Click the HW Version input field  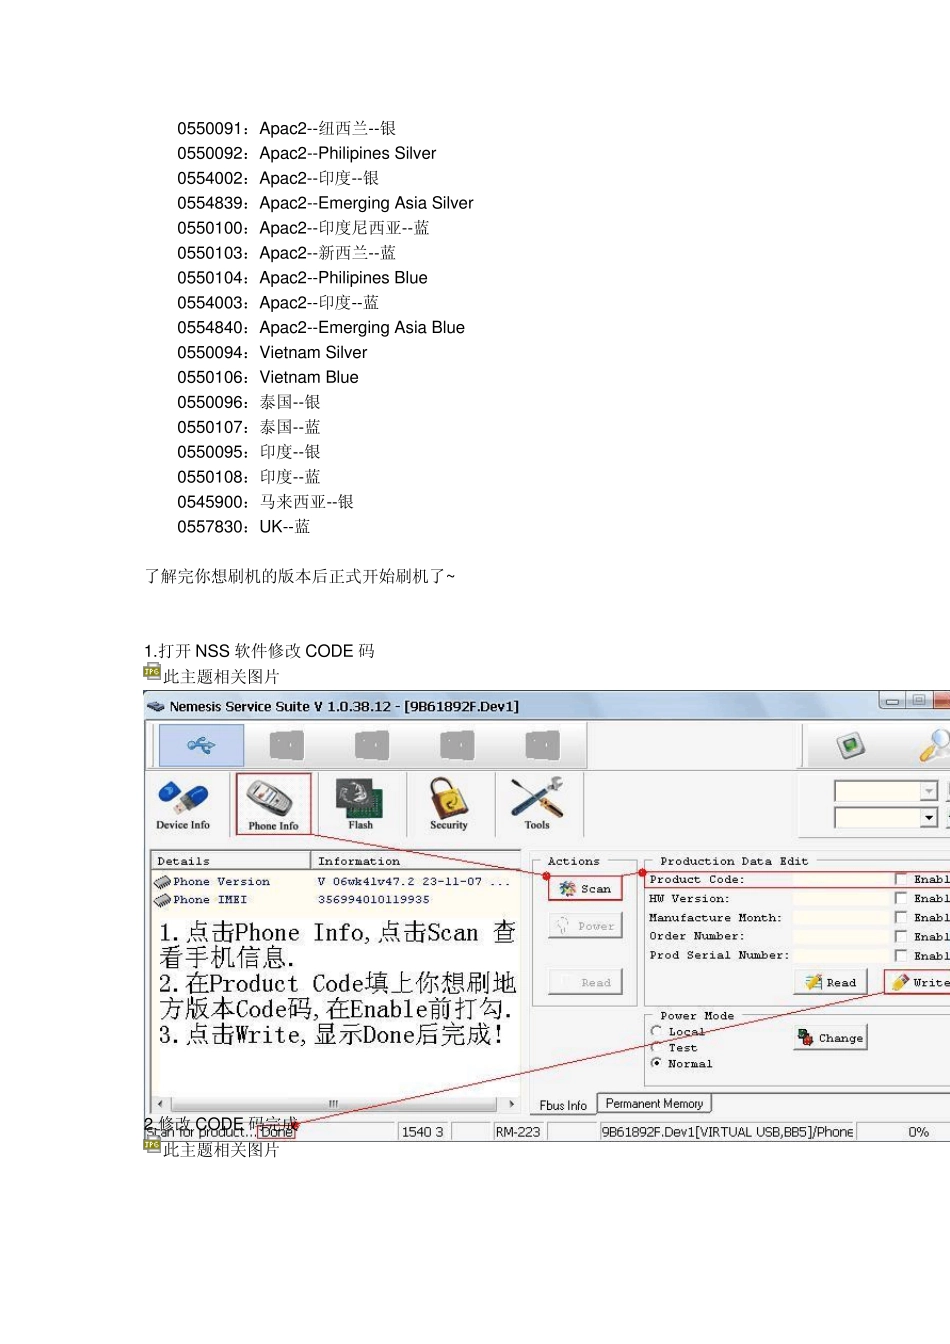(841, 898)
